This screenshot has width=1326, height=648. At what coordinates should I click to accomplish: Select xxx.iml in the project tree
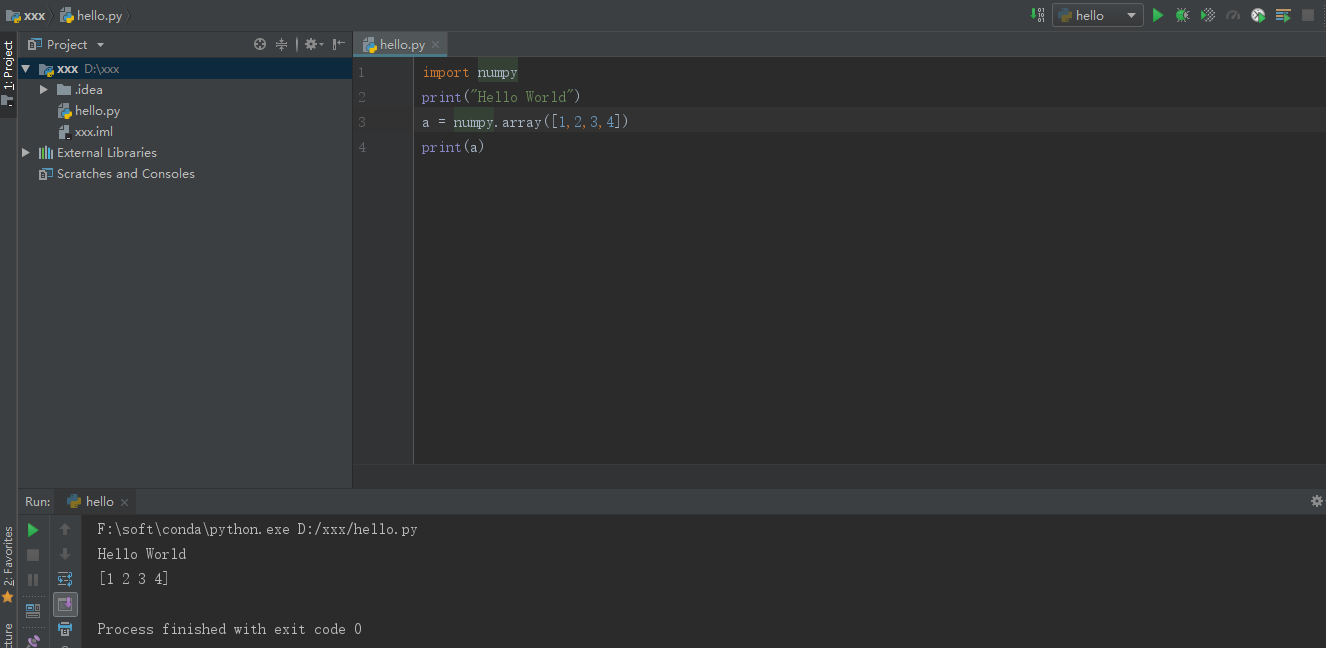coord(93,132)
